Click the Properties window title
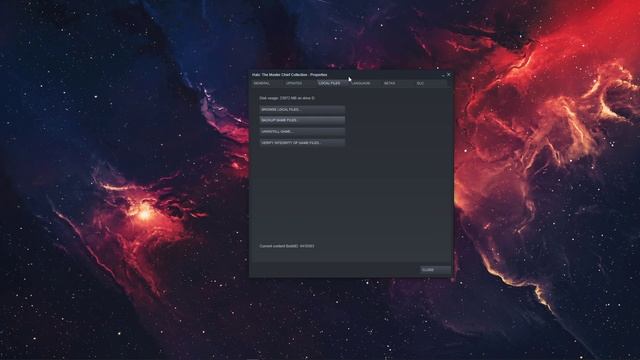Image resolution: width=640 pixels, height=360 pixels. [x=289, y=75]
